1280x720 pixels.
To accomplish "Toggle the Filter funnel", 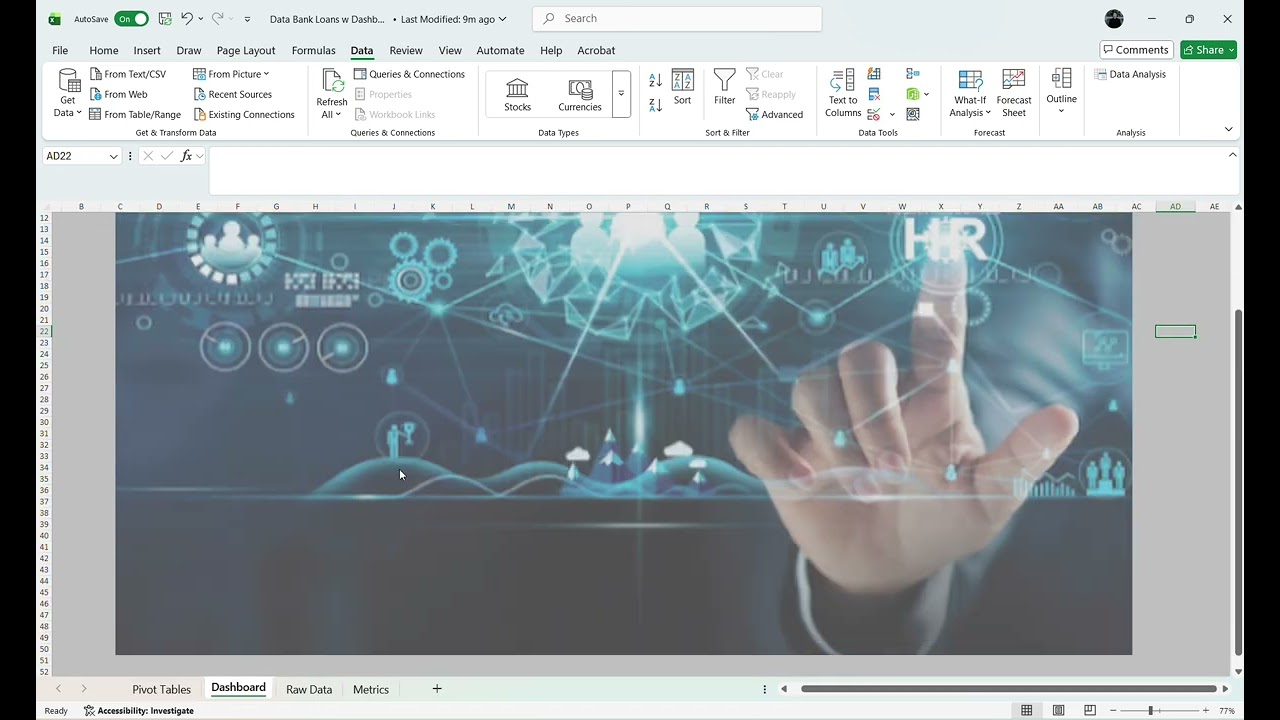I will (x=725, y=87).
